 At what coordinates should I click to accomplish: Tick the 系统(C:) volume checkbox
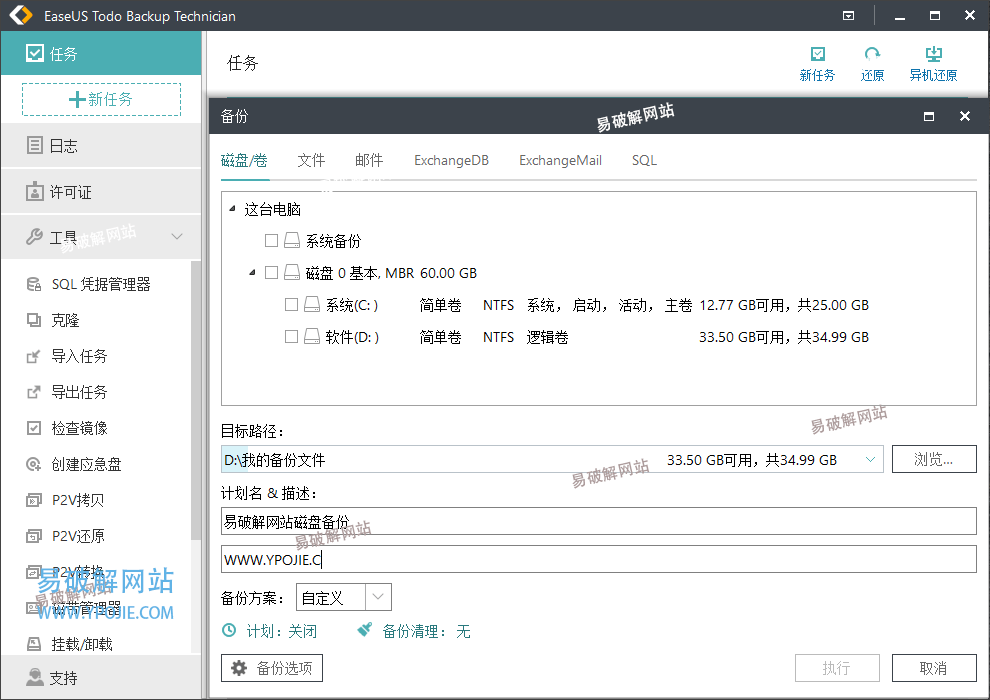click(292, 305)
